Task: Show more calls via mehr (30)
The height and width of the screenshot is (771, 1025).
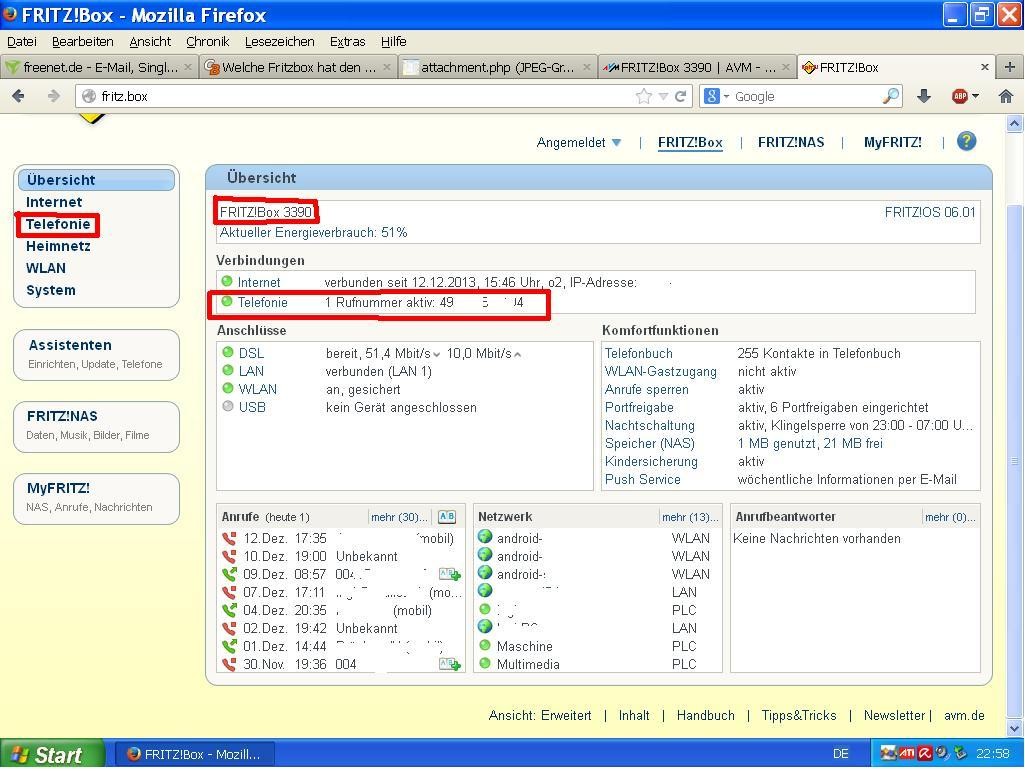Action: coord(399,517)
